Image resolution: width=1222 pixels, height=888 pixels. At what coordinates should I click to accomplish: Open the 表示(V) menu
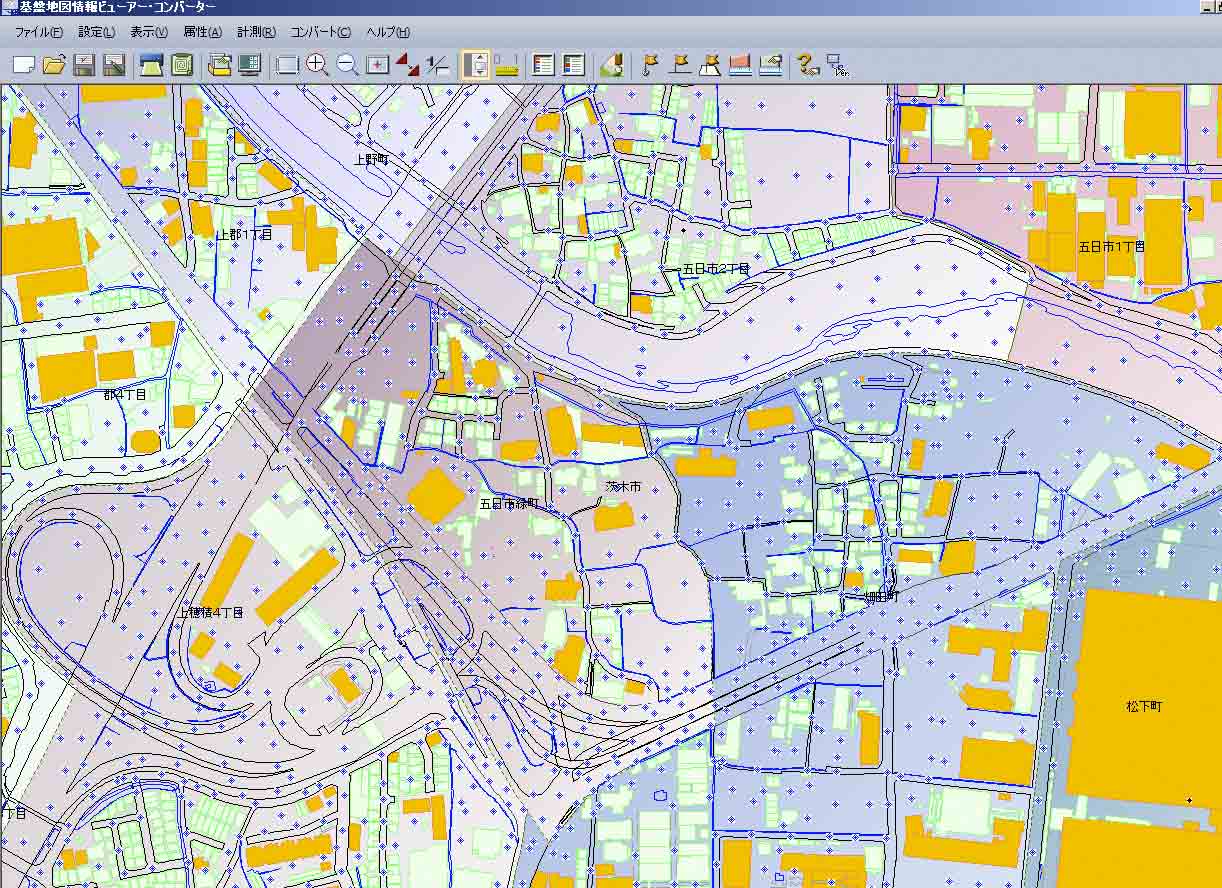[149, 32]
